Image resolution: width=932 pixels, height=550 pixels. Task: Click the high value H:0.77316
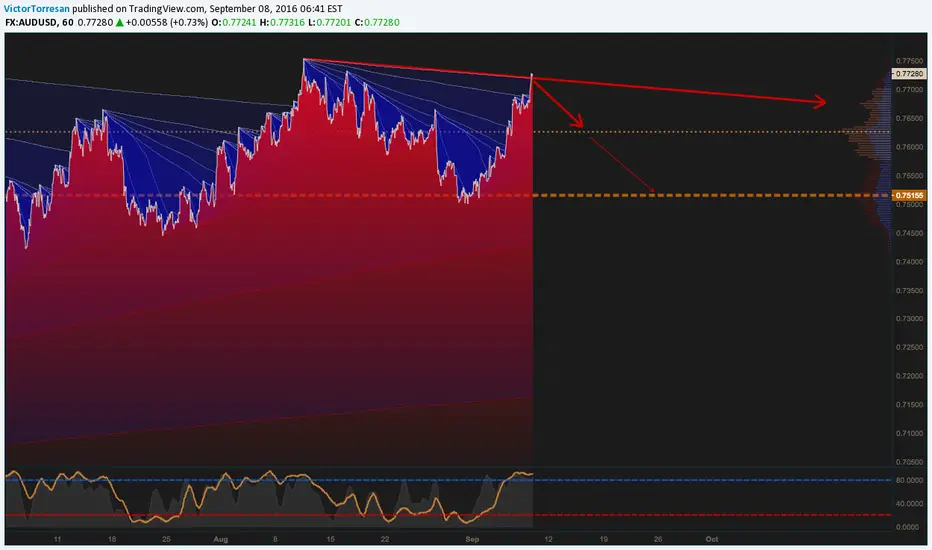(282, 23)
